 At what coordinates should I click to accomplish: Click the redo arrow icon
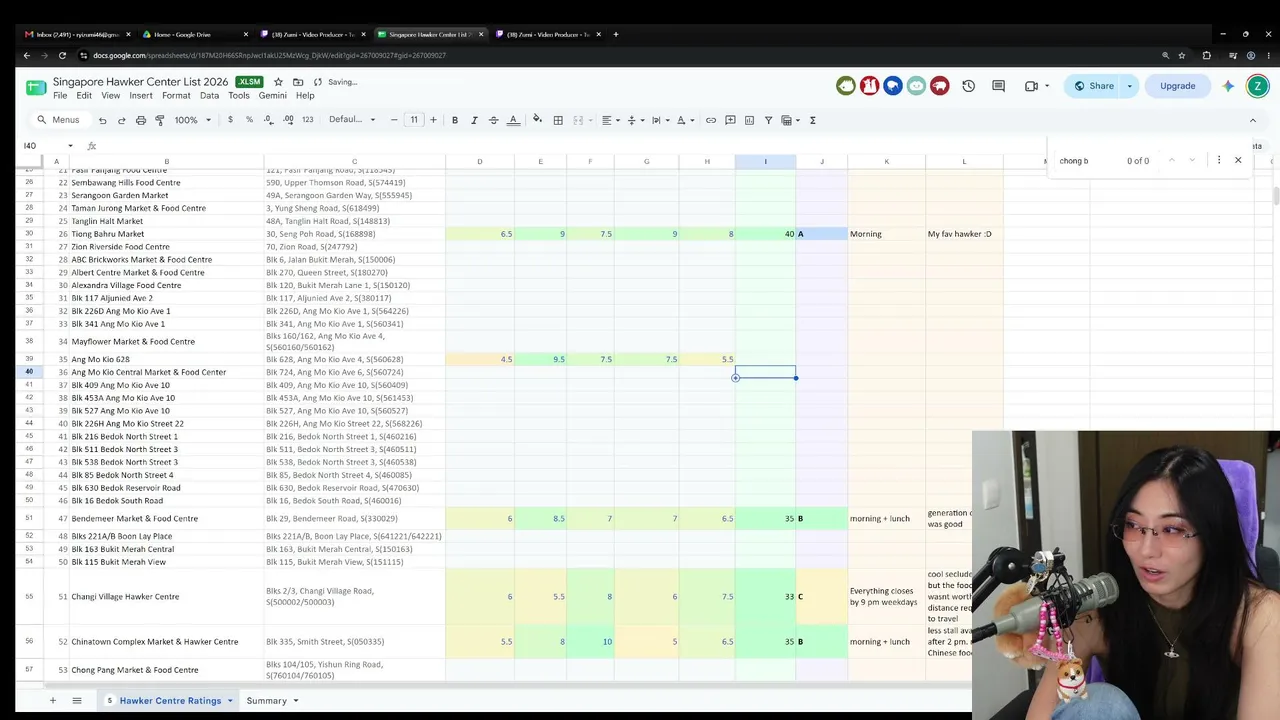[x=121, y=120]
